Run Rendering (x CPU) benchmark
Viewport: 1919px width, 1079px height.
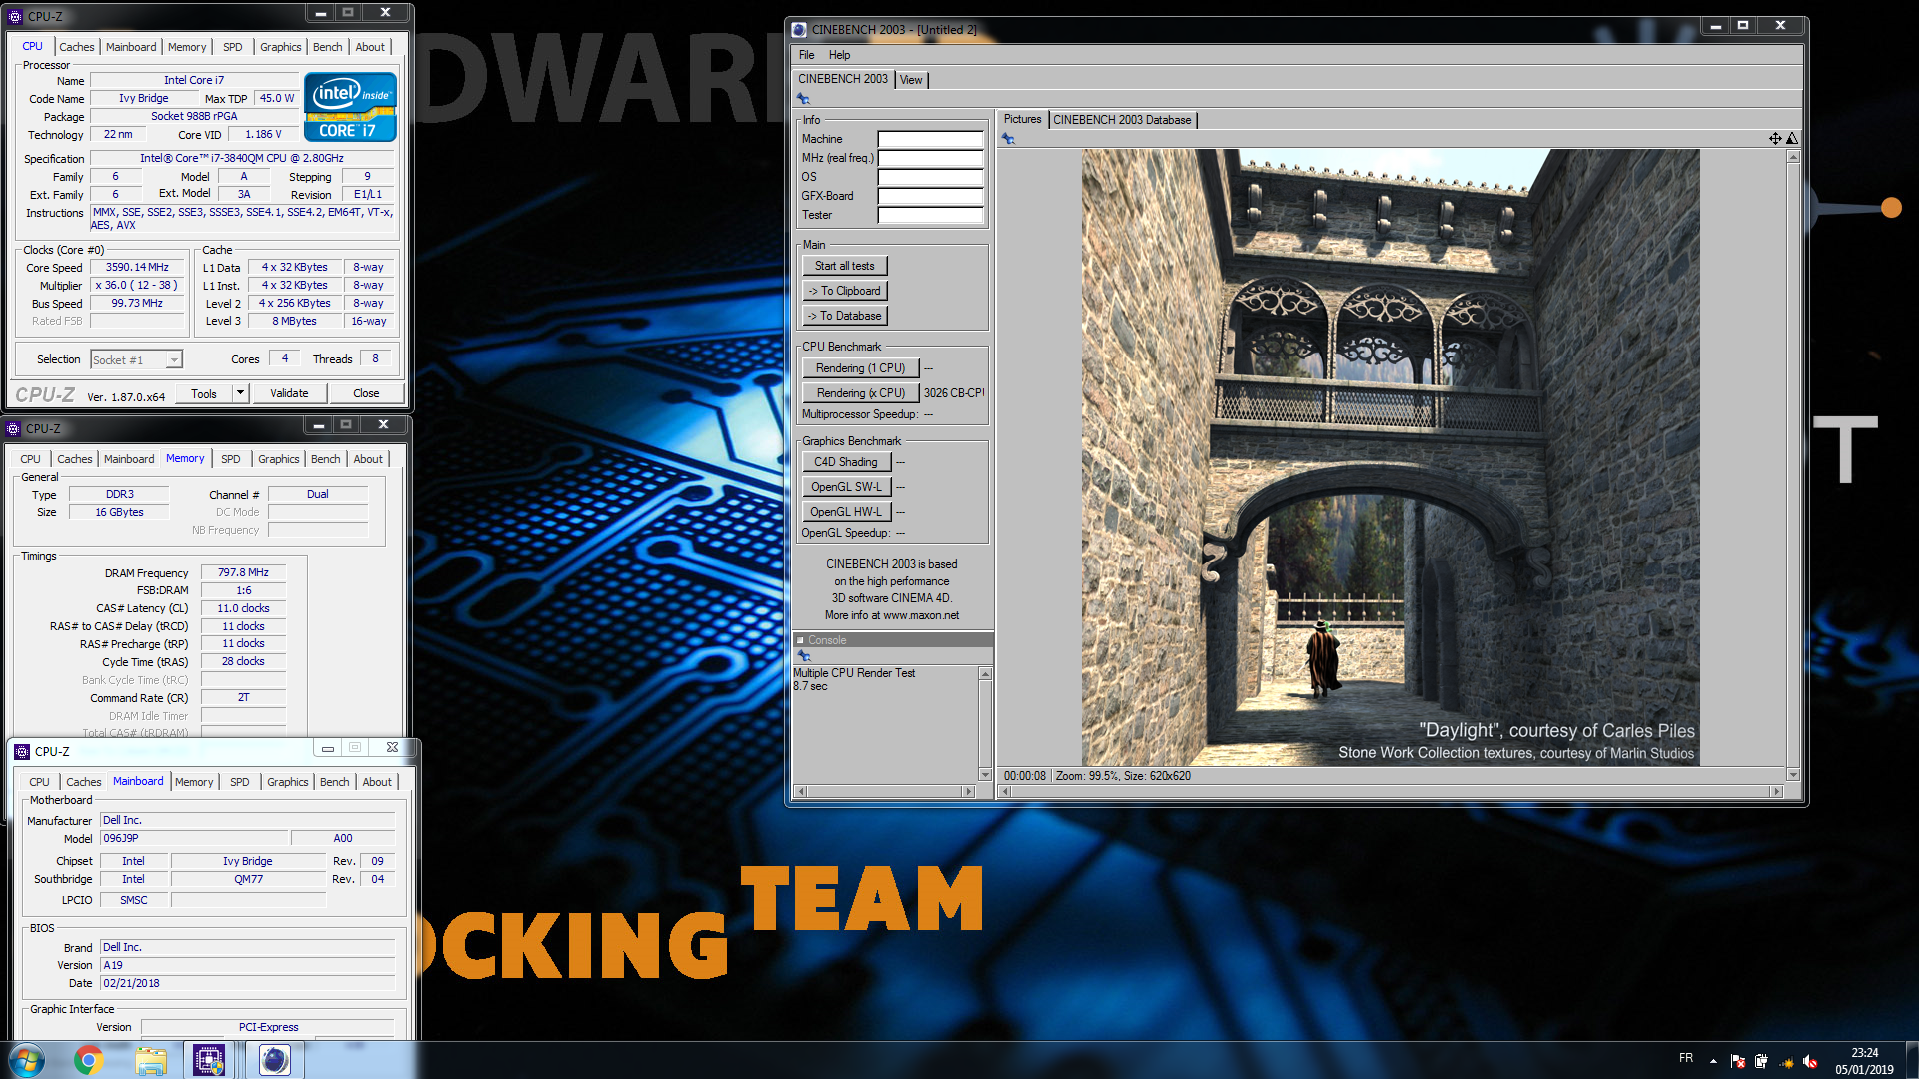coord(860,393)
